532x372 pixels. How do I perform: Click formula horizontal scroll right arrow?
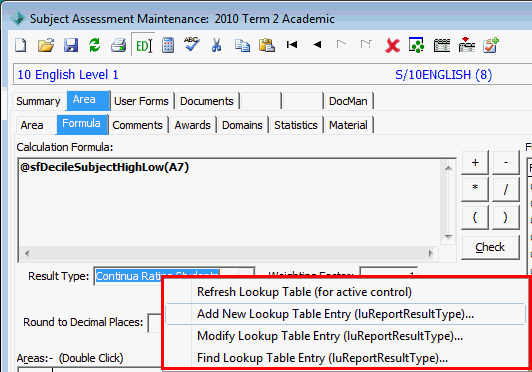(431, 253)
